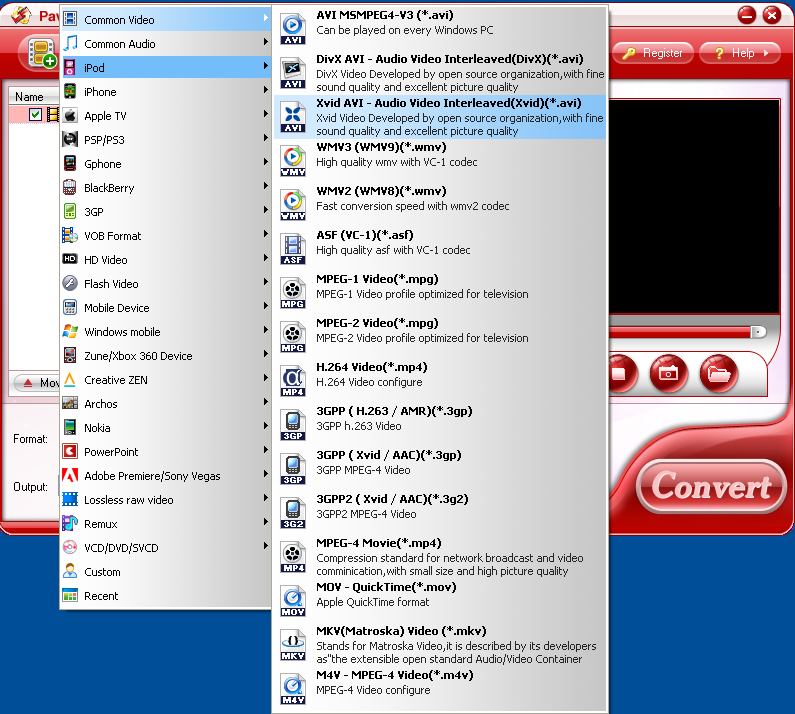Choose the Recent menu entry
The width and height of the screenshot is (795, 714).
pos(165,596)
